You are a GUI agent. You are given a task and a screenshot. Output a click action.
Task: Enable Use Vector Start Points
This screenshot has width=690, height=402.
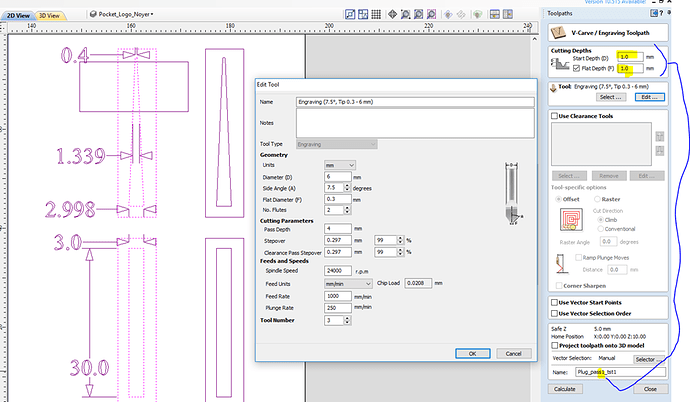pyautogui.click(x=554, y=303)
